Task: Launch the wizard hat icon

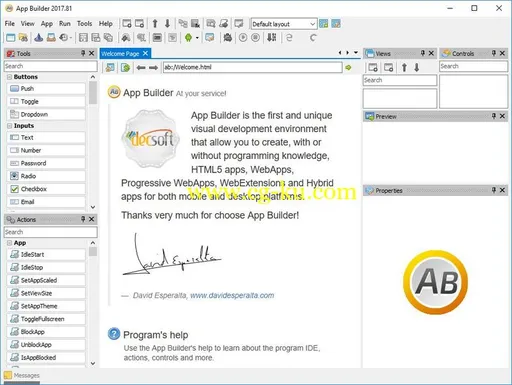Action: [x=38, y=38]
